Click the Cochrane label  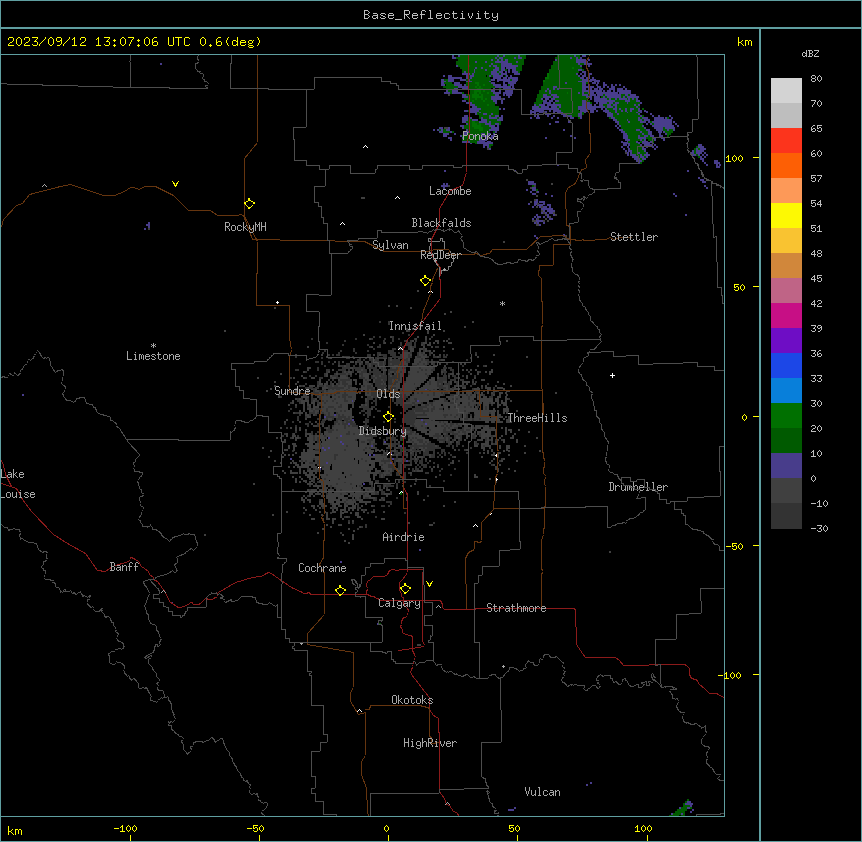coord(322,568)
